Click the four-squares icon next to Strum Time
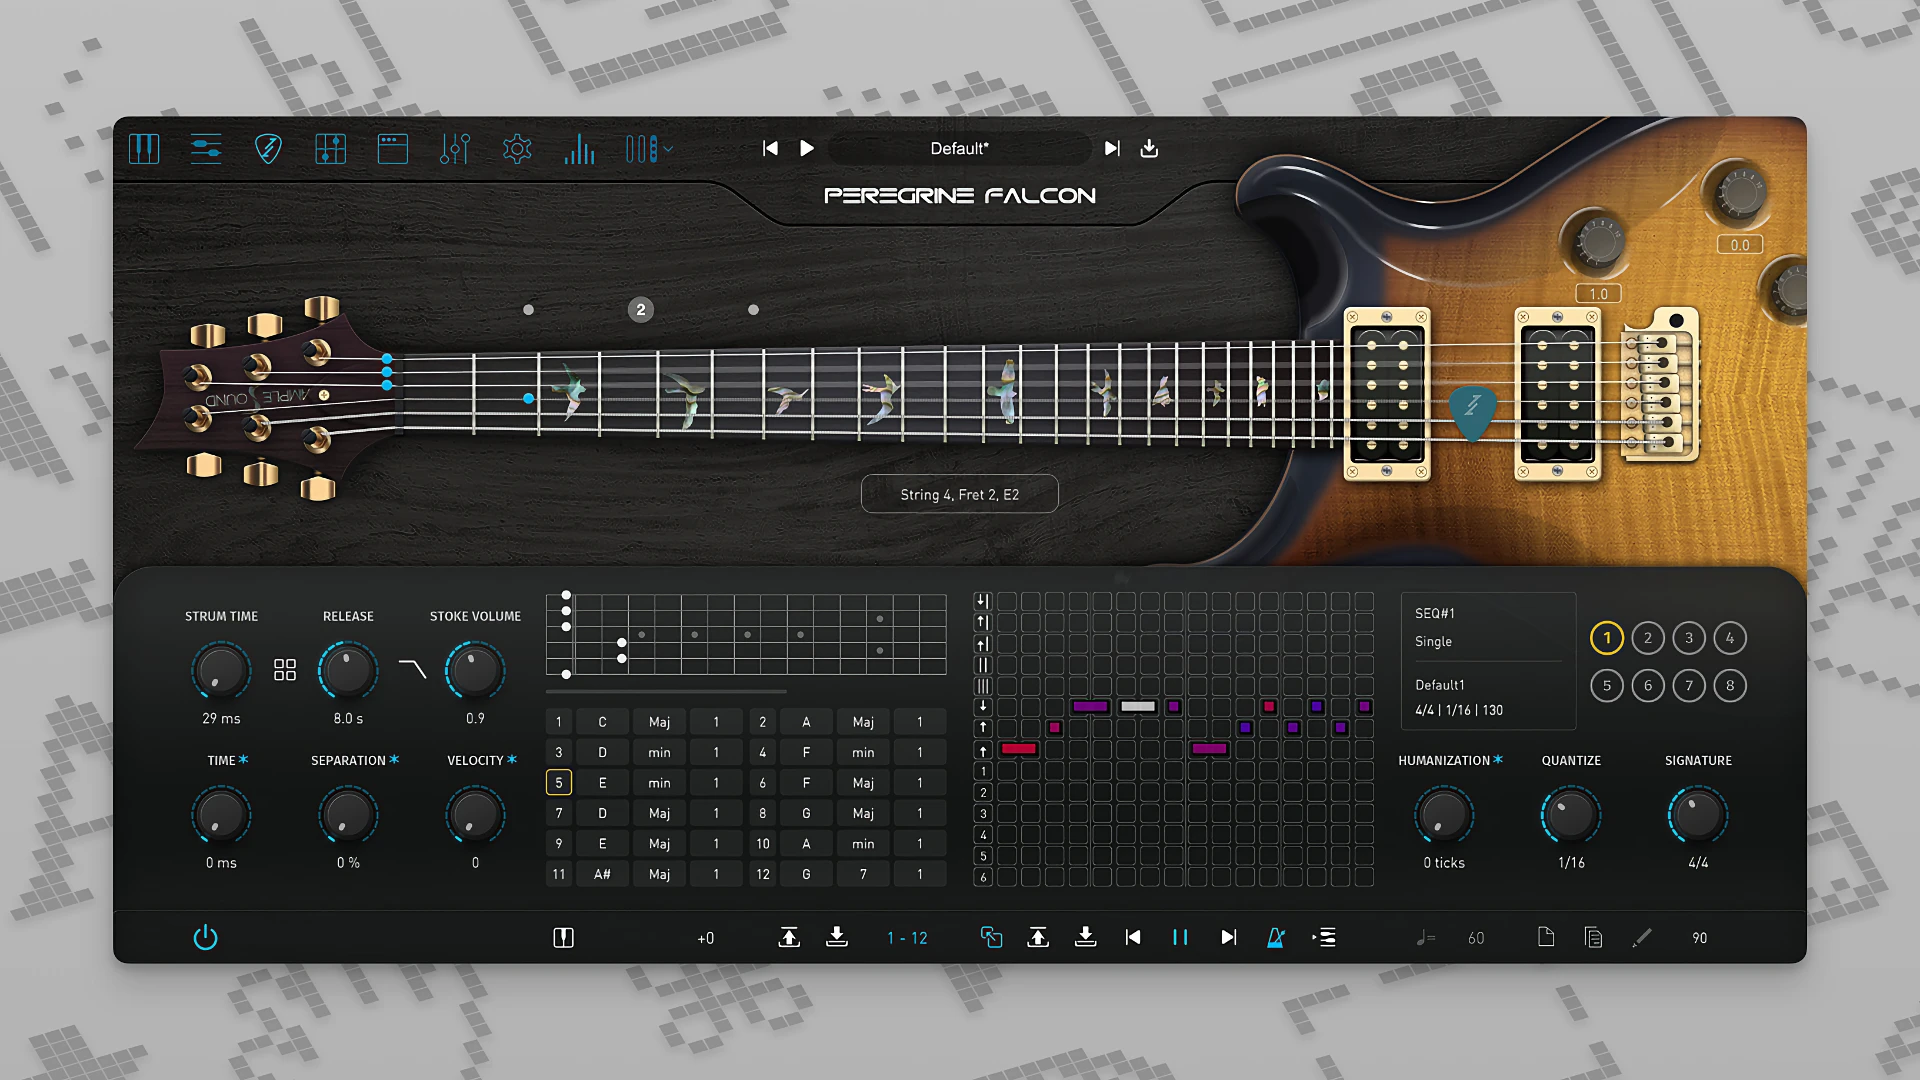The width and height of the screenshot is (1920, 1080). [x=285, y=670]
